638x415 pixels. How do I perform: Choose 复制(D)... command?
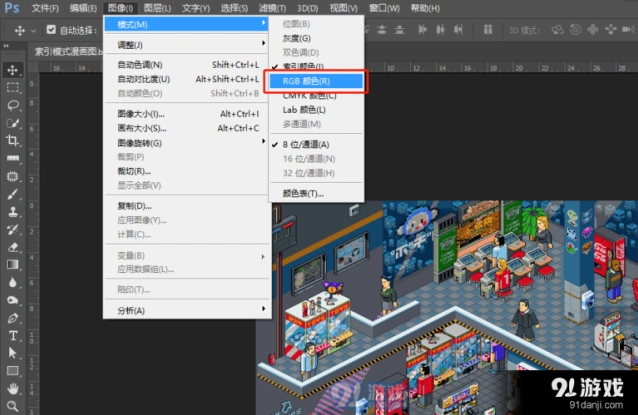(x=186, y=206)
